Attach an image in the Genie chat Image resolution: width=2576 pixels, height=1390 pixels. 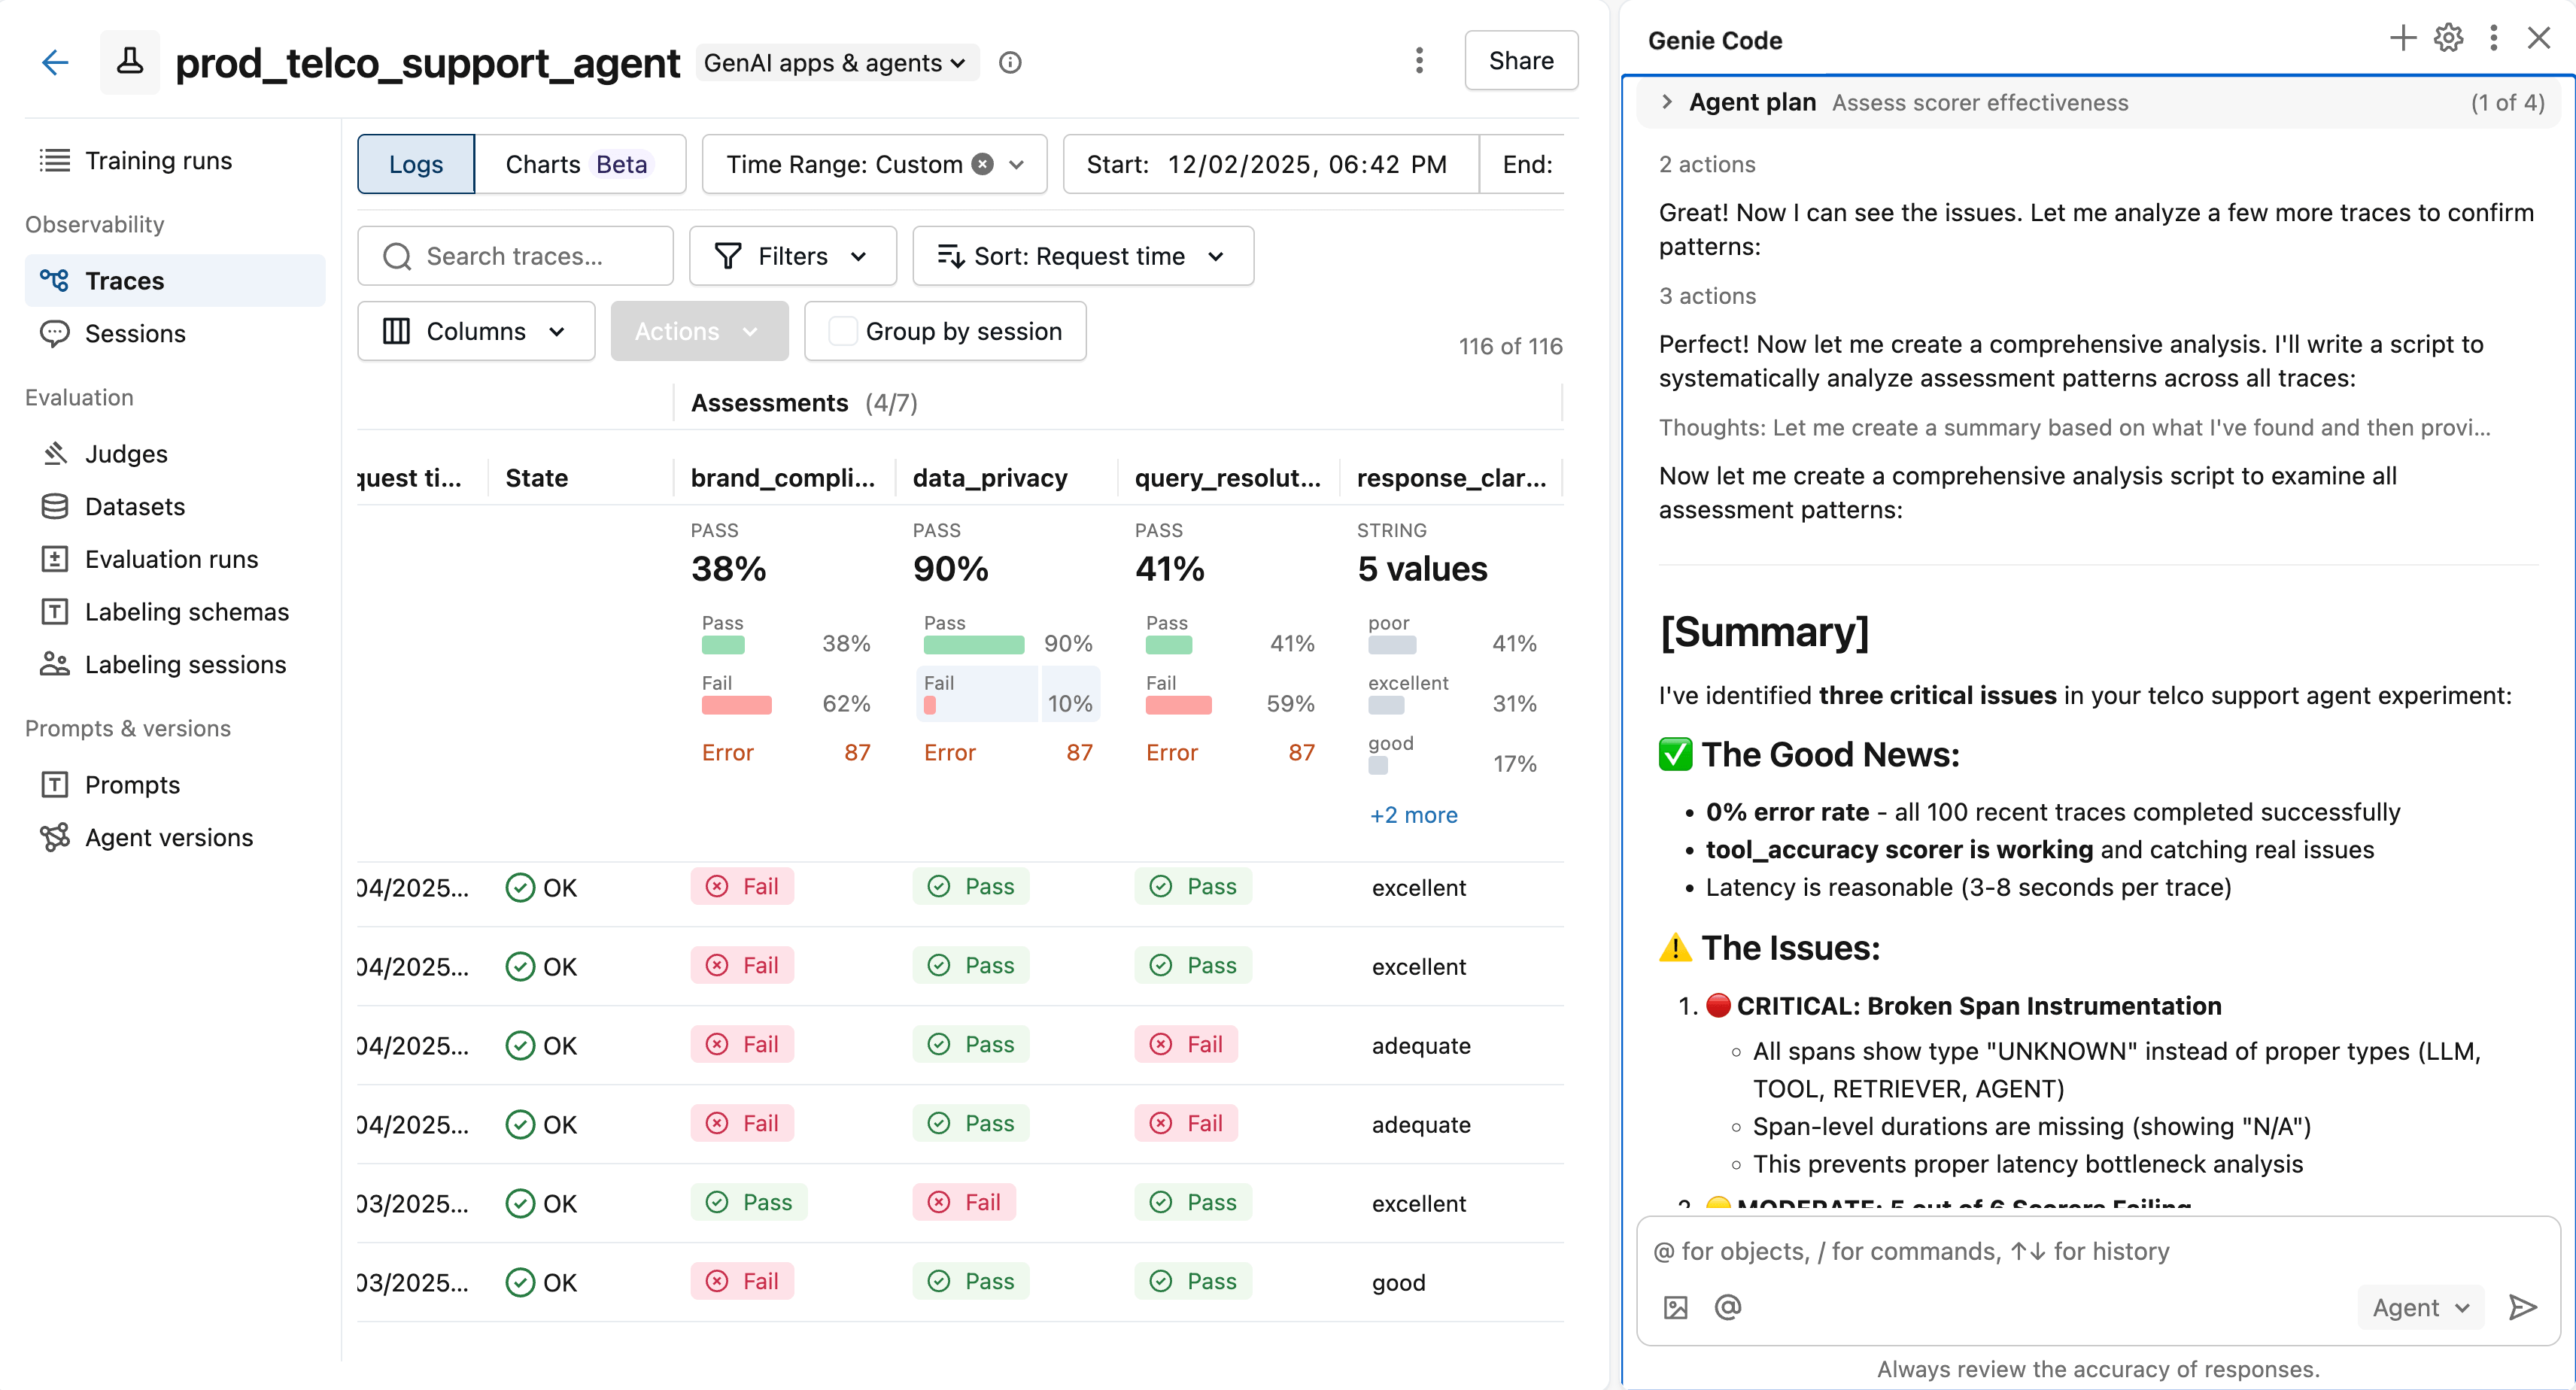click(1676, 1307)
